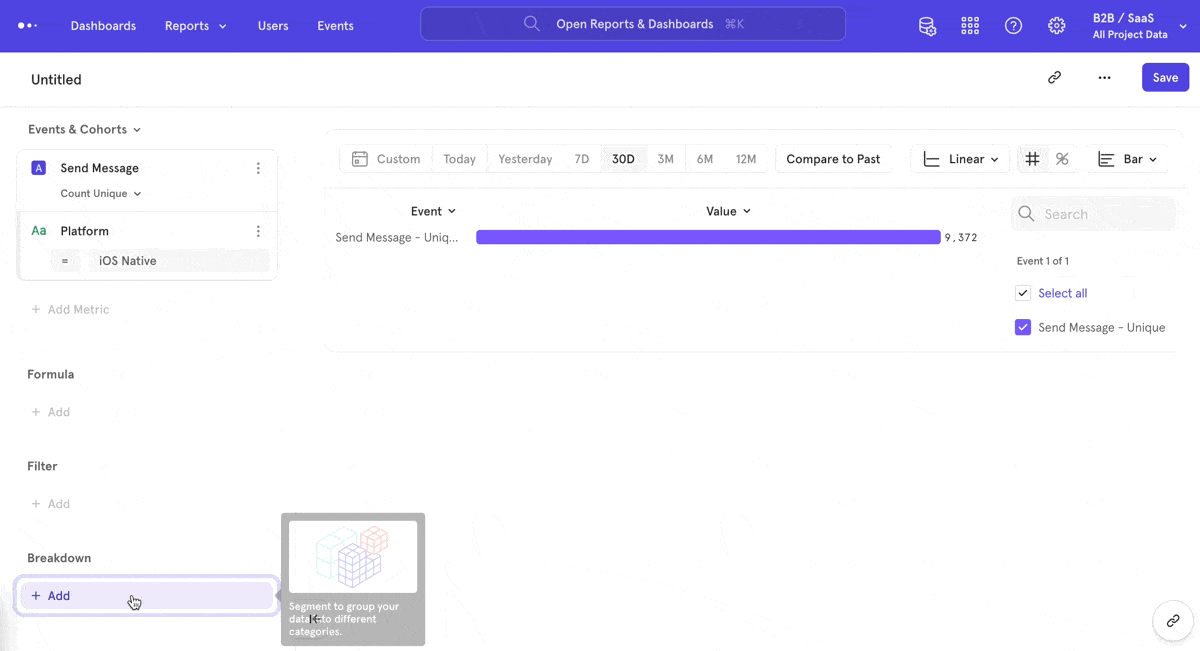1200x651 pixels.
Task: Open the settings gear icon
Action: click(1056, 26)
